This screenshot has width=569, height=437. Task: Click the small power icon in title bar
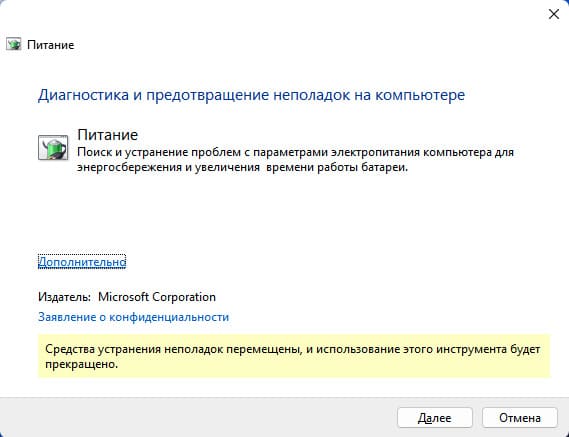click(13, 45)
